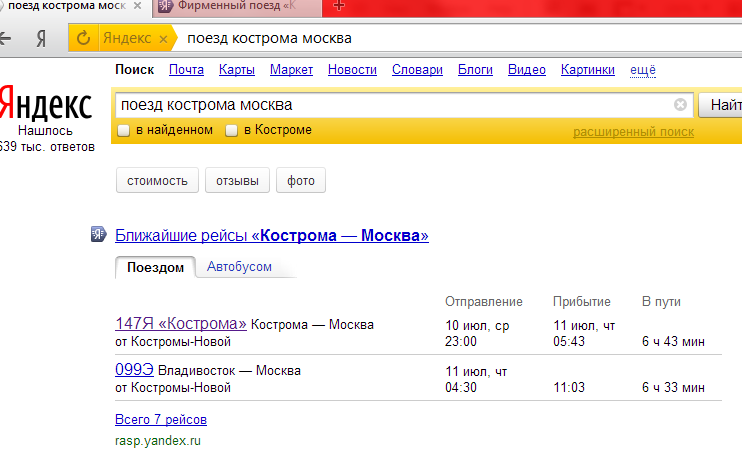Screen dimensions: 742x454
Task: Open Новости
Action: click(x=352, y=70)
